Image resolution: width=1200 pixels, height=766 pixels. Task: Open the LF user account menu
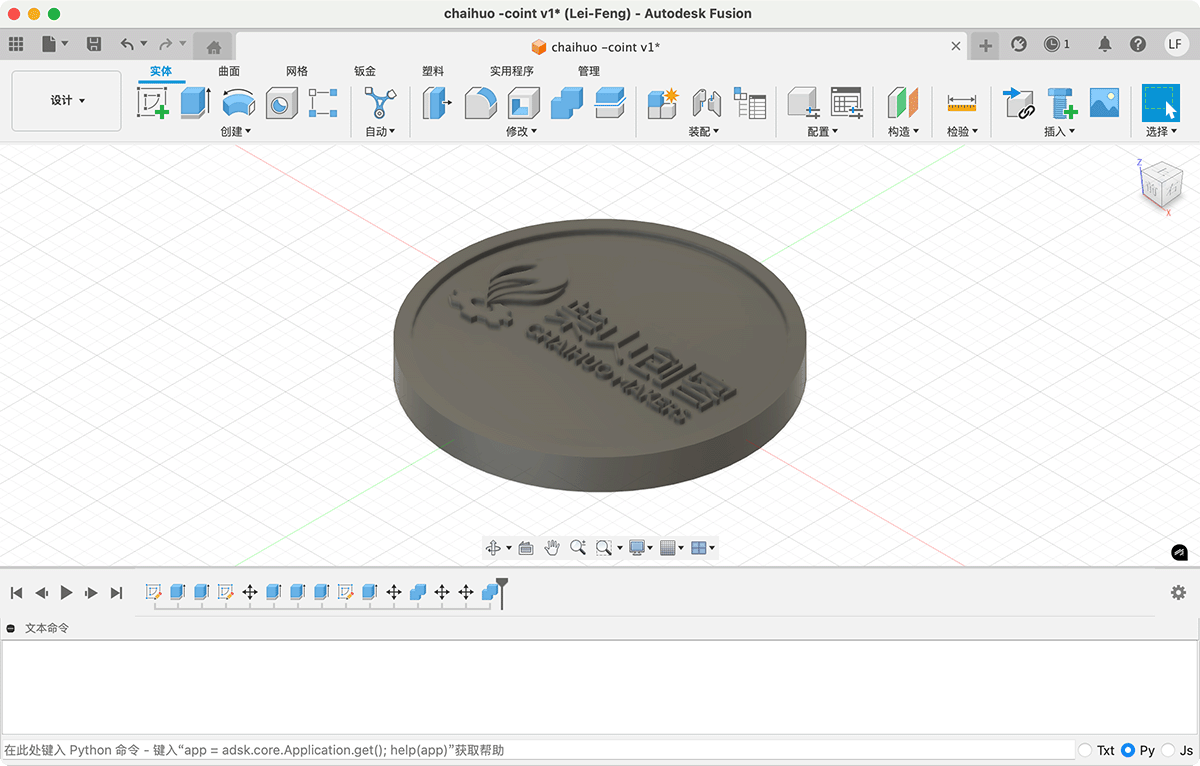pyautogui.click(x=1176, y=44)
